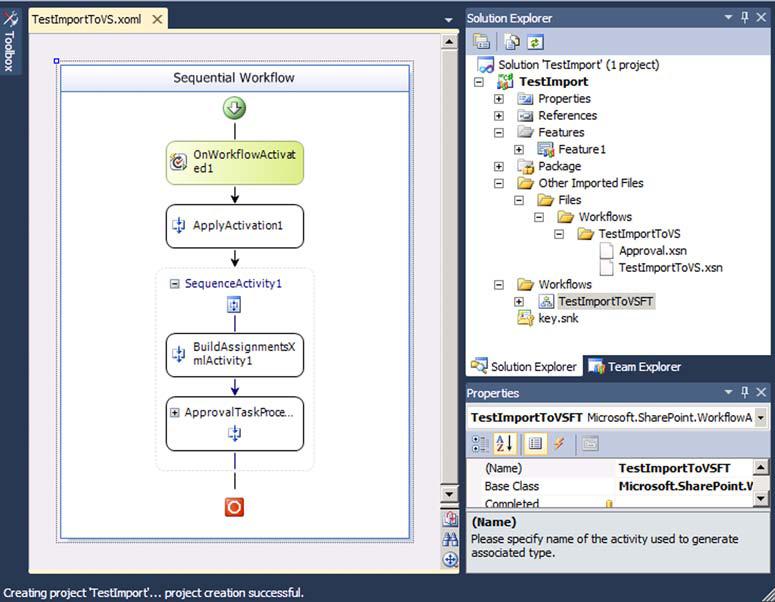Click the Feature1 icon in the tree
The width and height of the screenshot is (775, 602).
click(x=546, y=149)
